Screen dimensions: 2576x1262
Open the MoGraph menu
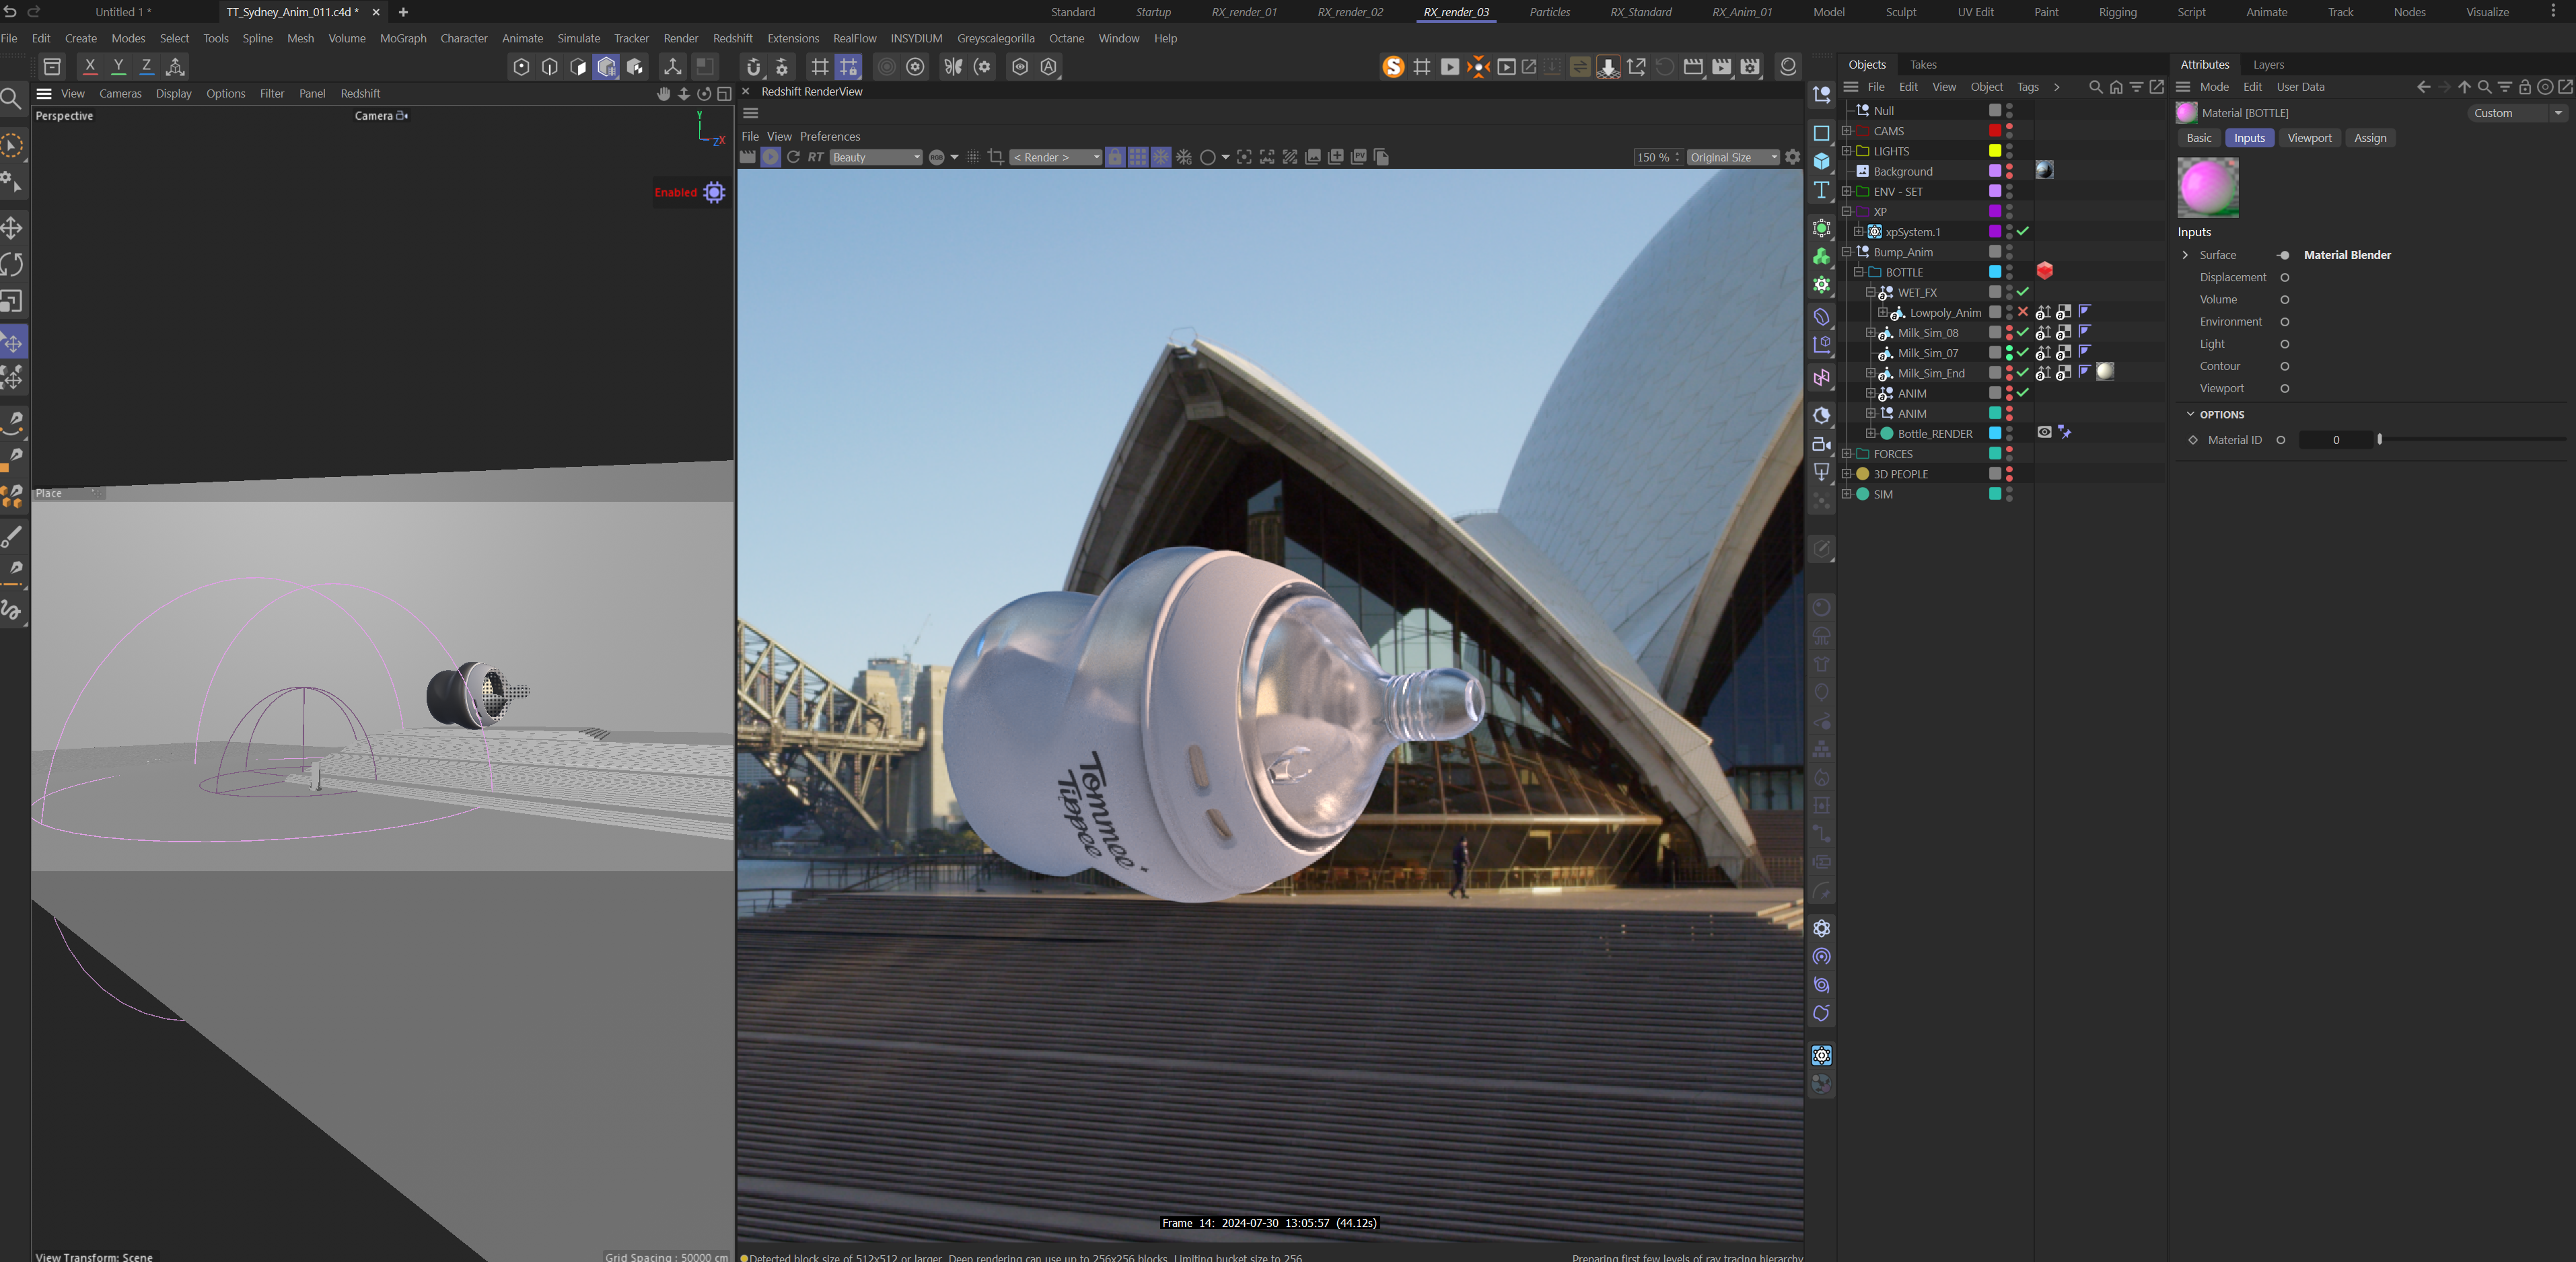pos(403,38)
